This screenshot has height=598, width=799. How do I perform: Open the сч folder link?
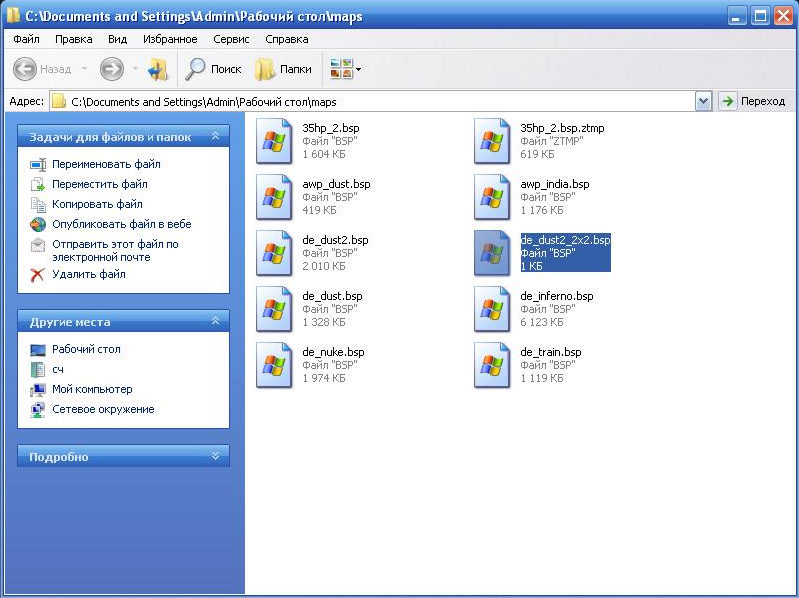(58, 369)
